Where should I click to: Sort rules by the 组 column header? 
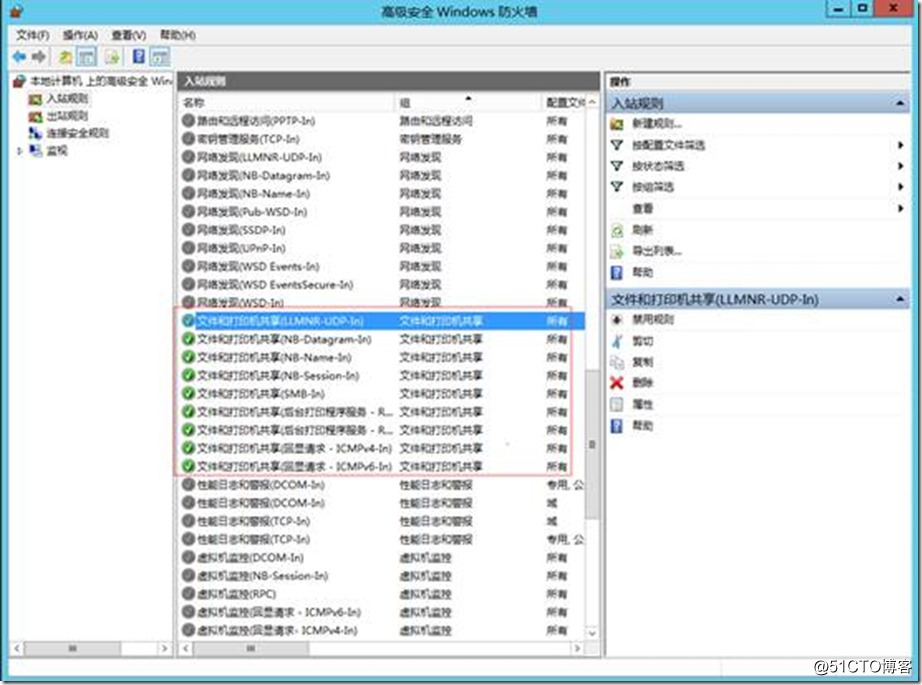(x=469, y=102)
